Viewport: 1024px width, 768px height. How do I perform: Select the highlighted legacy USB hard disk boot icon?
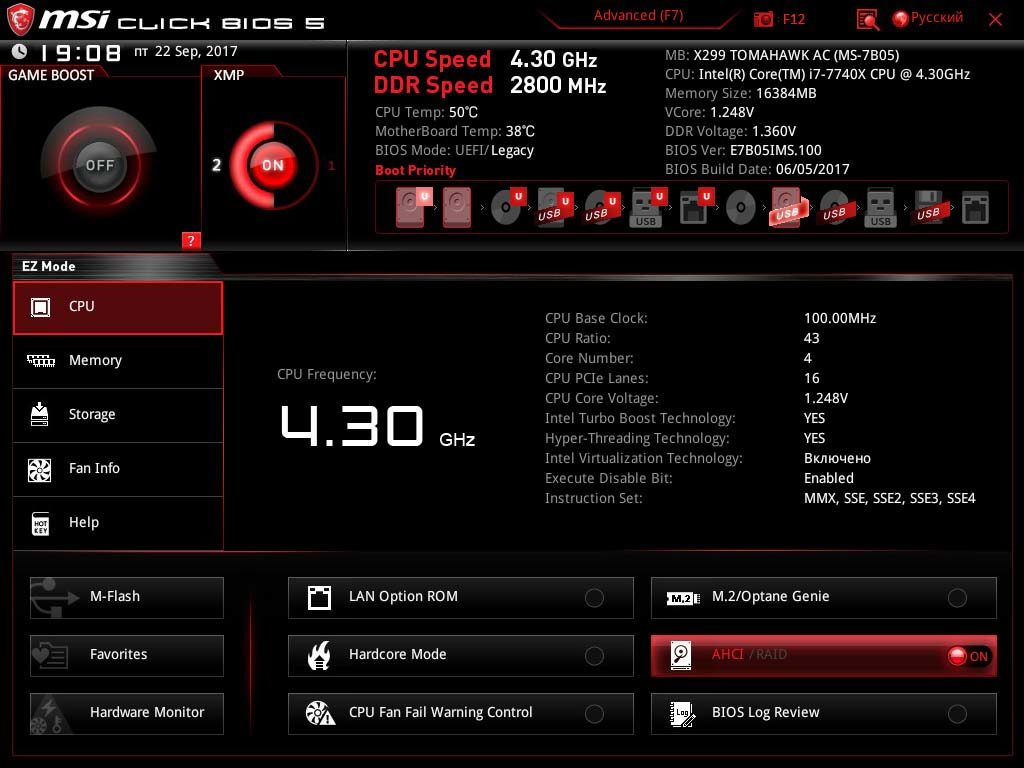coord(788,208)
